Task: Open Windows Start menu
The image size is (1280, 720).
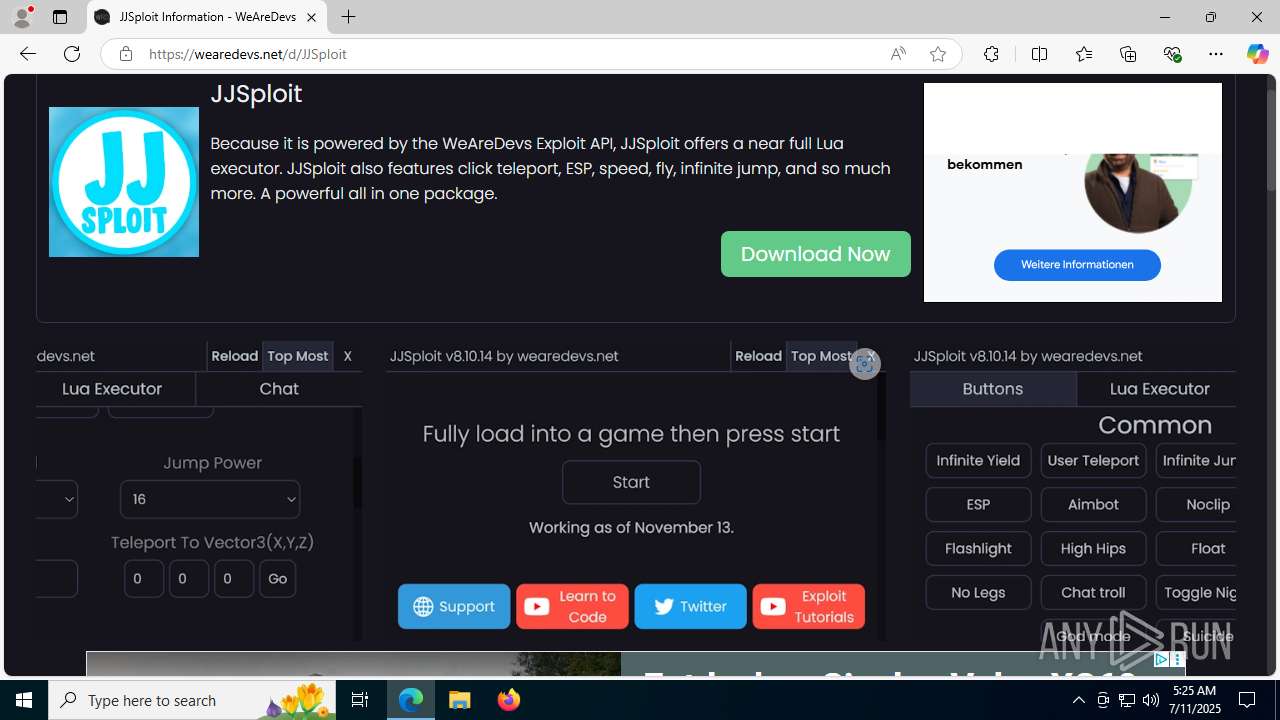Action: 24,700
